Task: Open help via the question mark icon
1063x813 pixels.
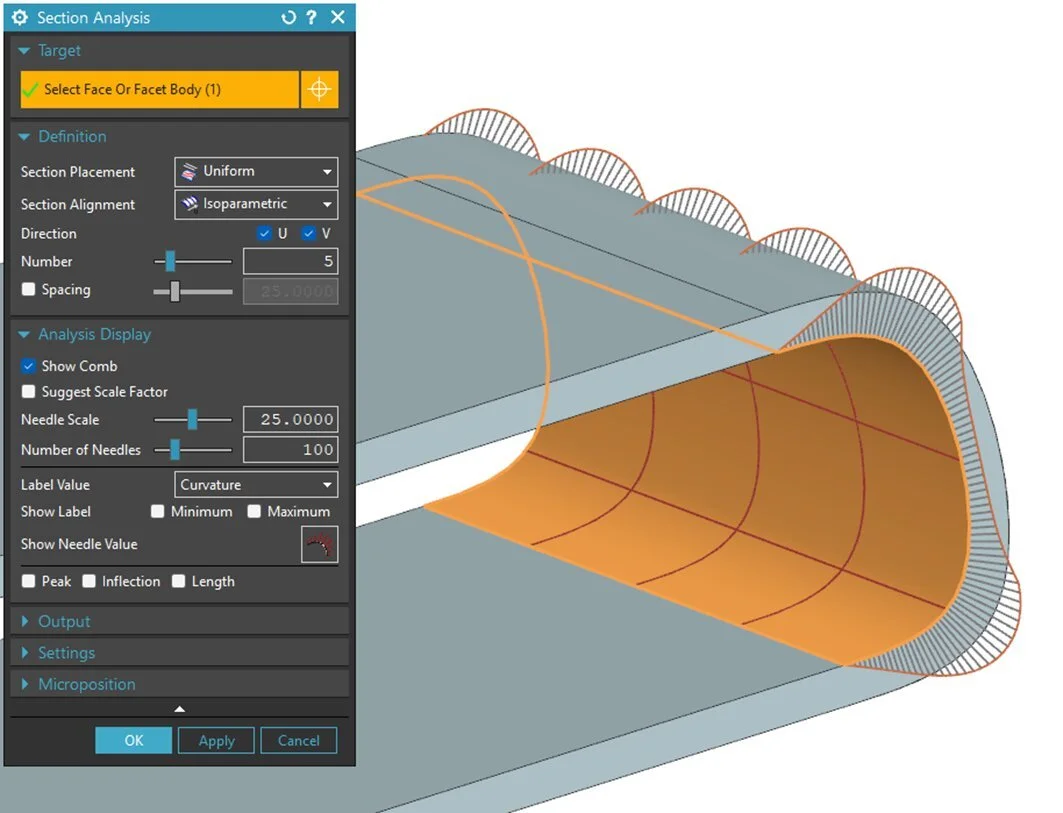Action: (311, 18)
